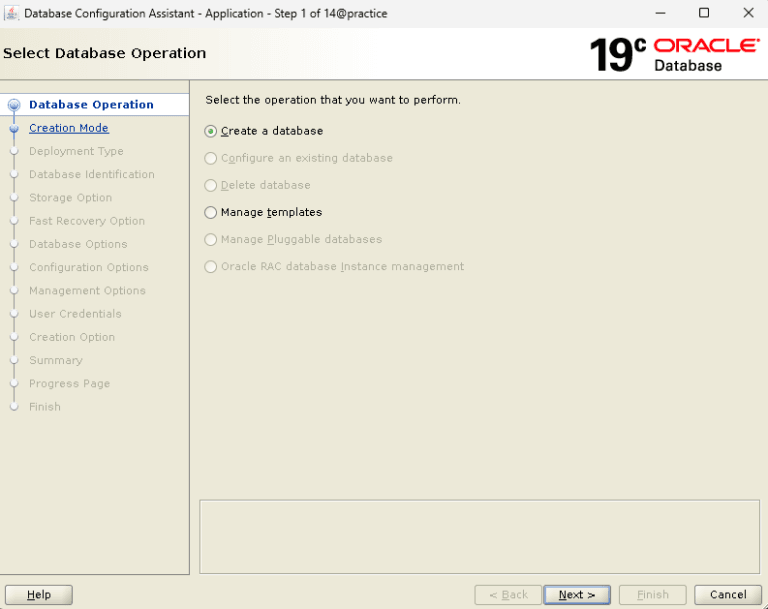Click the Creation Option step
Screen dimensions: 768x609
(72, 337)
